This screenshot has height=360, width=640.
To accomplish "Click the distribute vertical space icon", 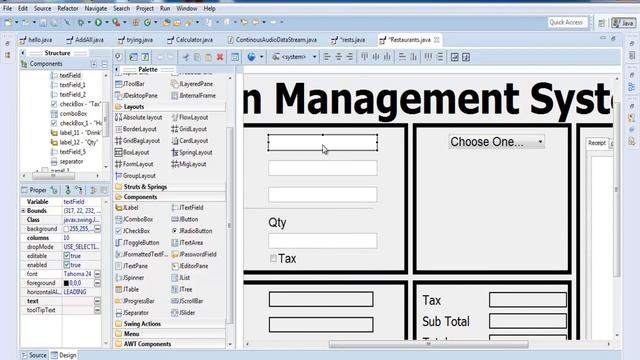I will (x=440, y=57).
